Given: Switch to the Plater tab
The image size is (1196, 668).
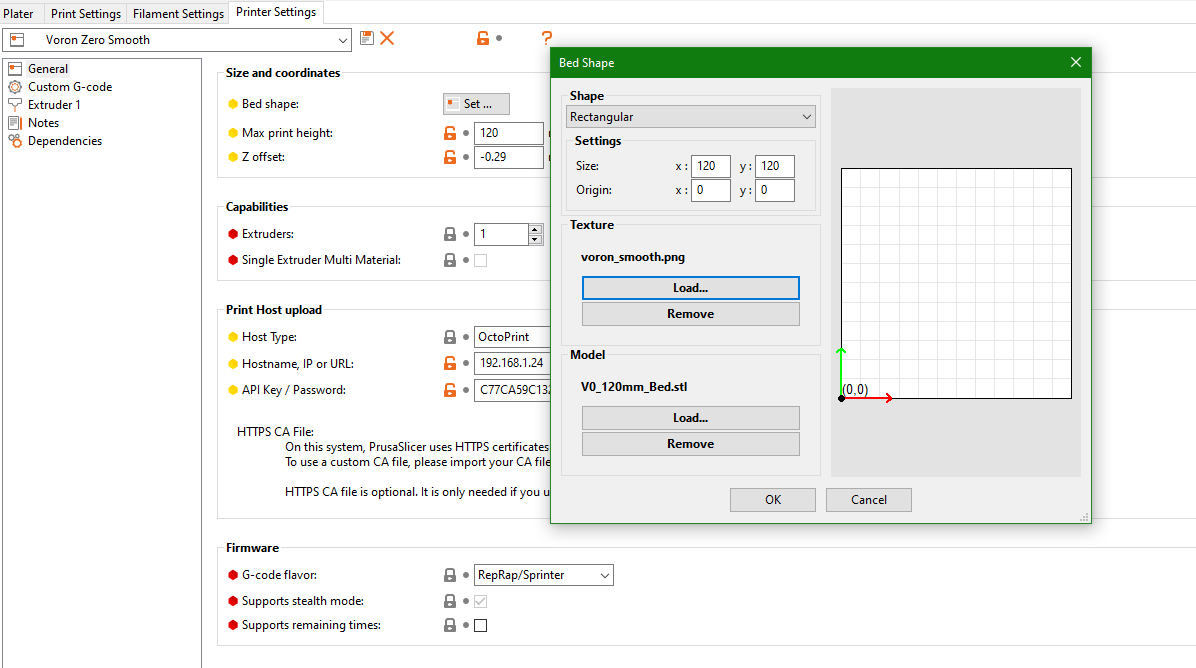Looking at the screenshot, I should pyautogui.click(x=19, y=14).
